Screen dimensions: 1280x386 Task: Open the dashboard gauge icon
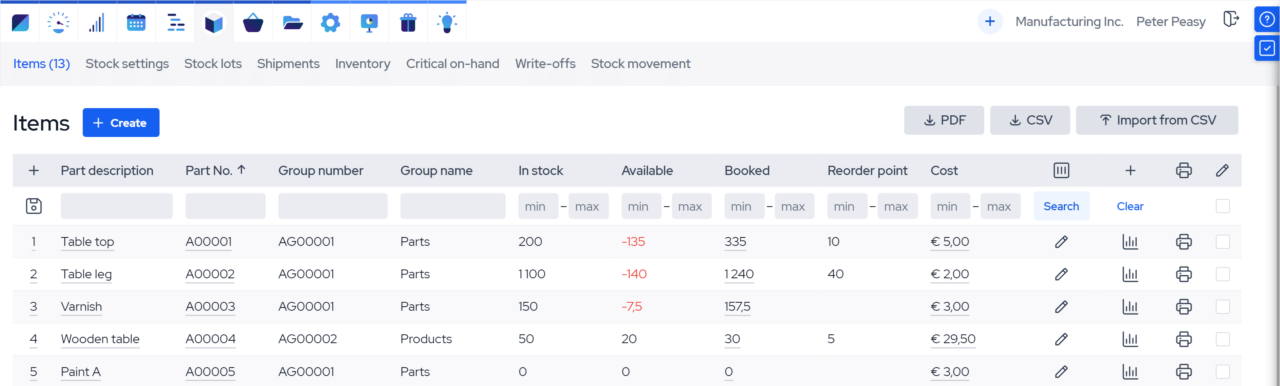click(x=58, y=21)
